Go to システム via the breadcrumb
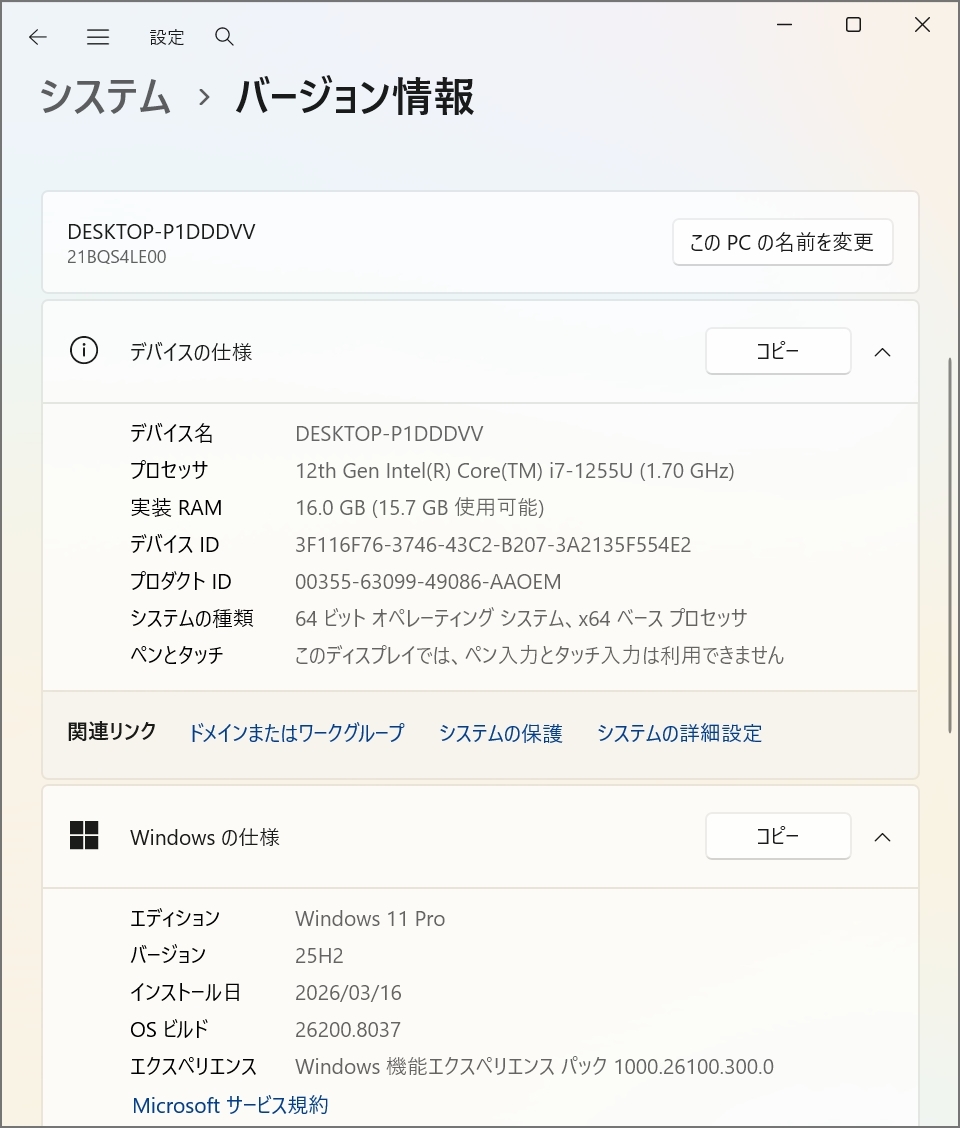Image resolution: width=960 pixels, height=1128 pixels. tap(104, 98)
